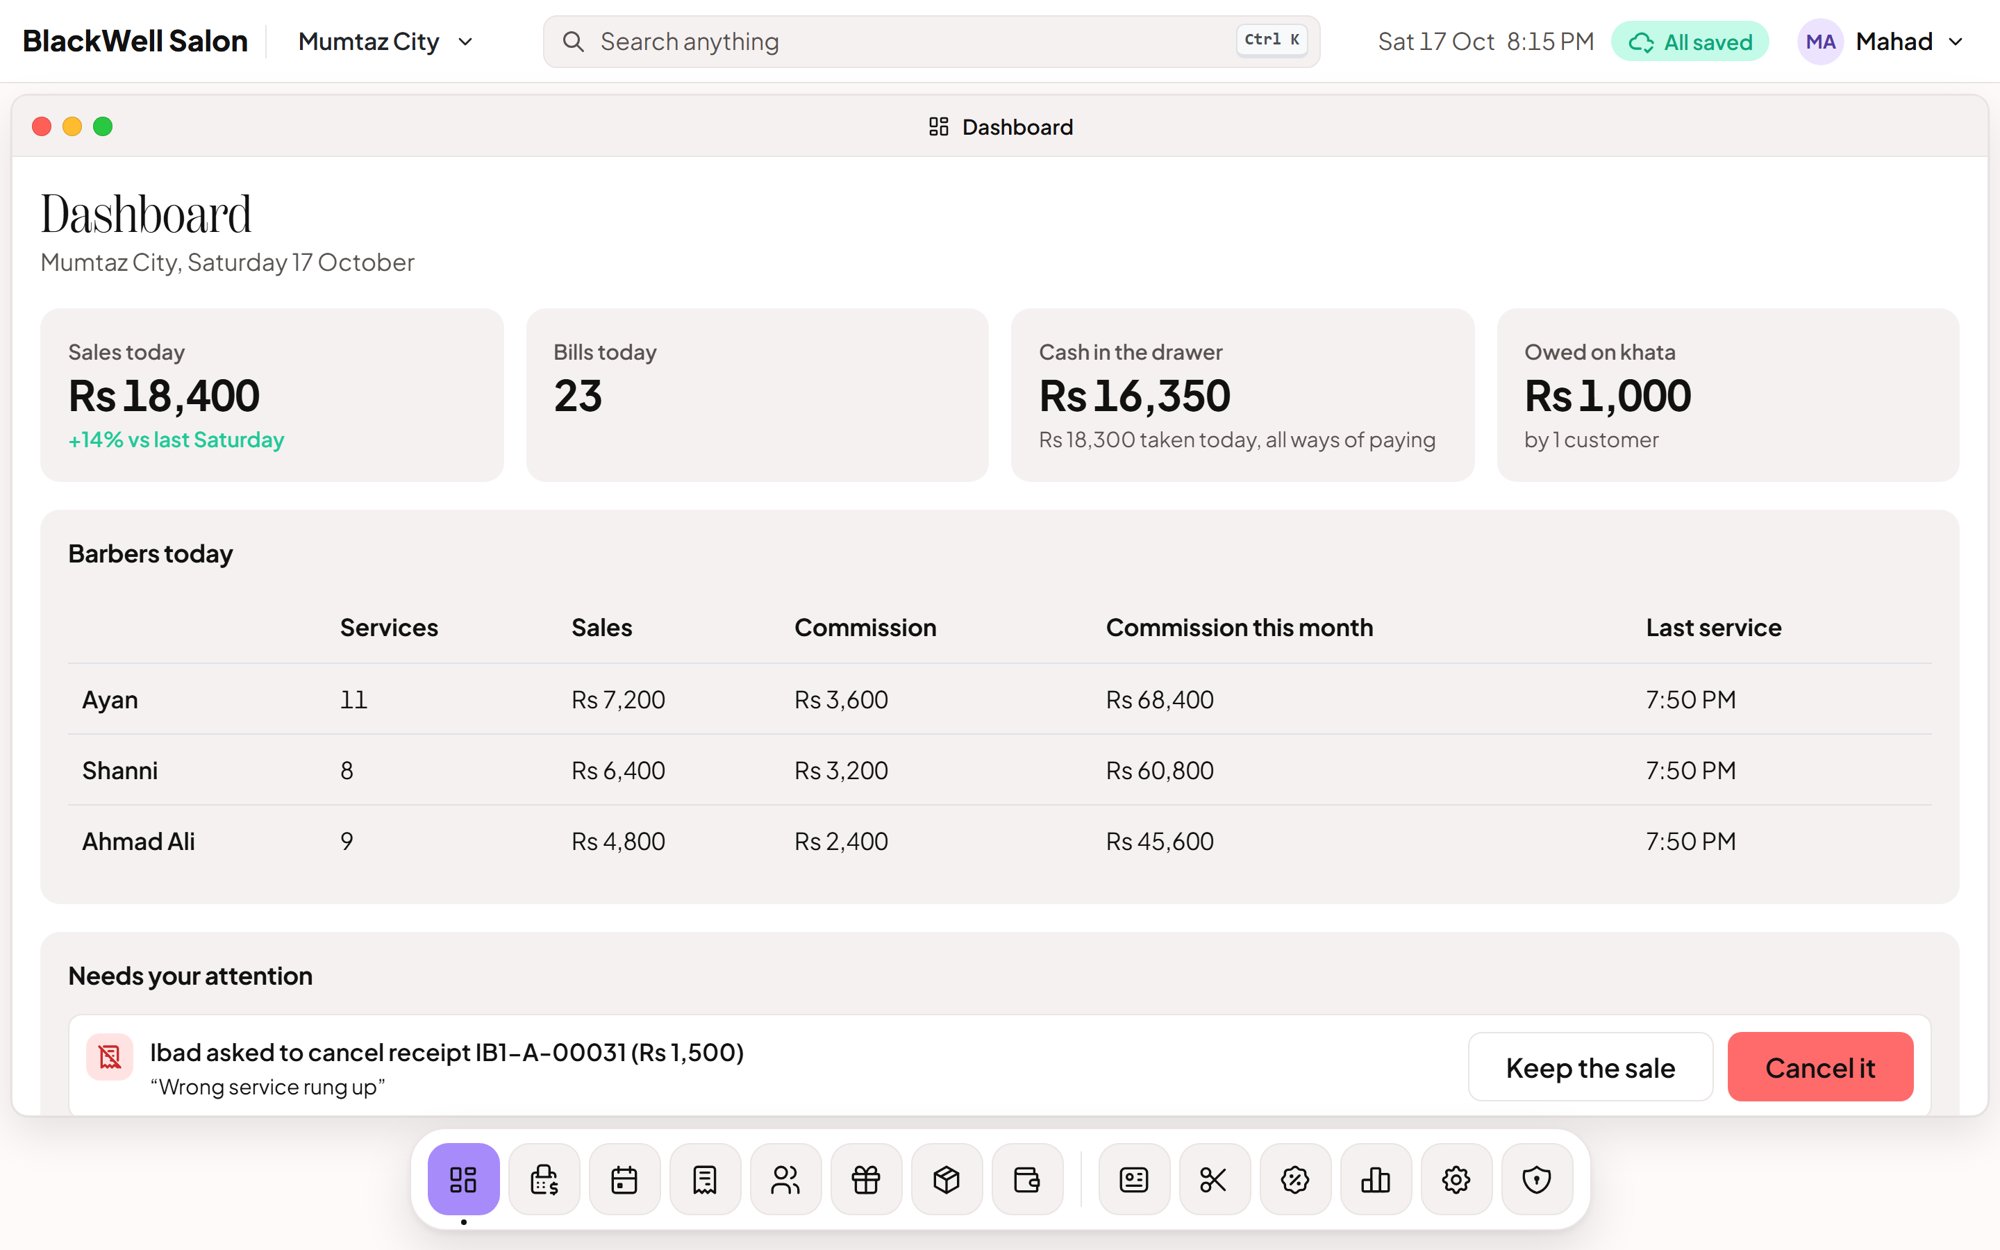The image size is (2000, 1250).
Task: Click Ayan's monthly commission Rs 68,400
Action: 1159,700
